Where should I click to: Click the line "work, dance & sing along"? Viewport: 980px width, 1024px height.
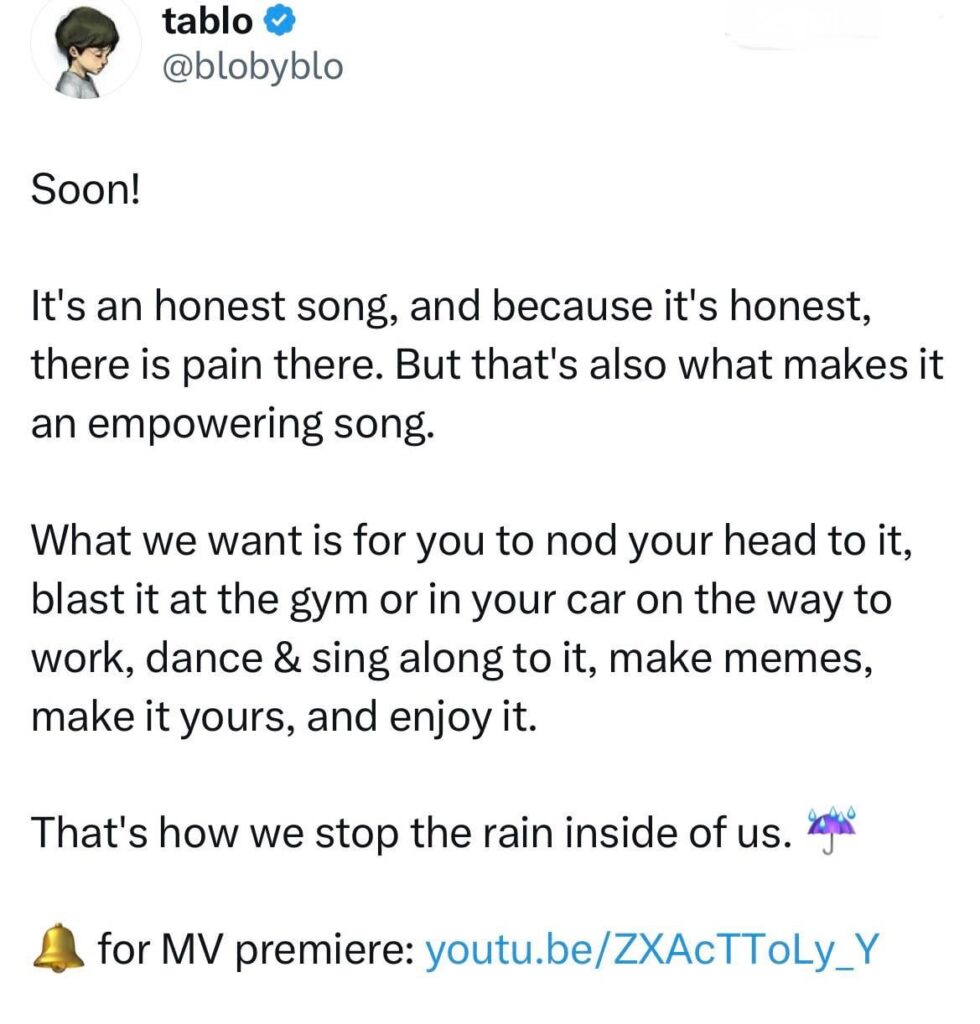452,658
